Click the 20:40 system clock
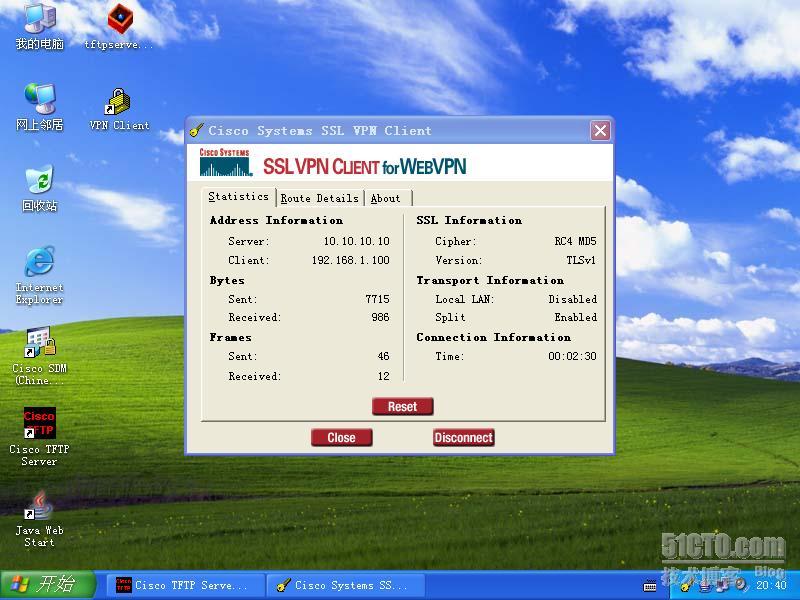This screenshot has width=800, height=600. [771, 585]
